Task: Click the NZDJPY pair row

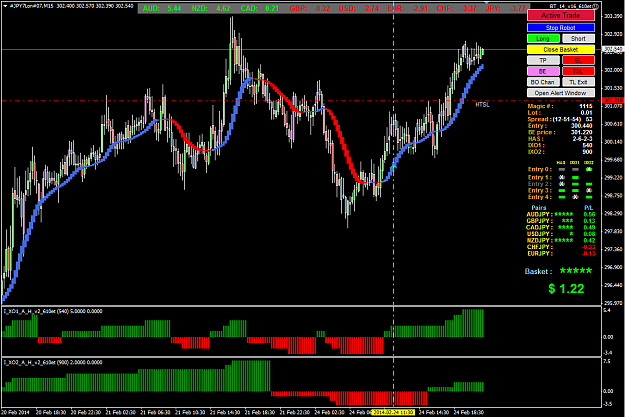Action: tap(561, 240)
